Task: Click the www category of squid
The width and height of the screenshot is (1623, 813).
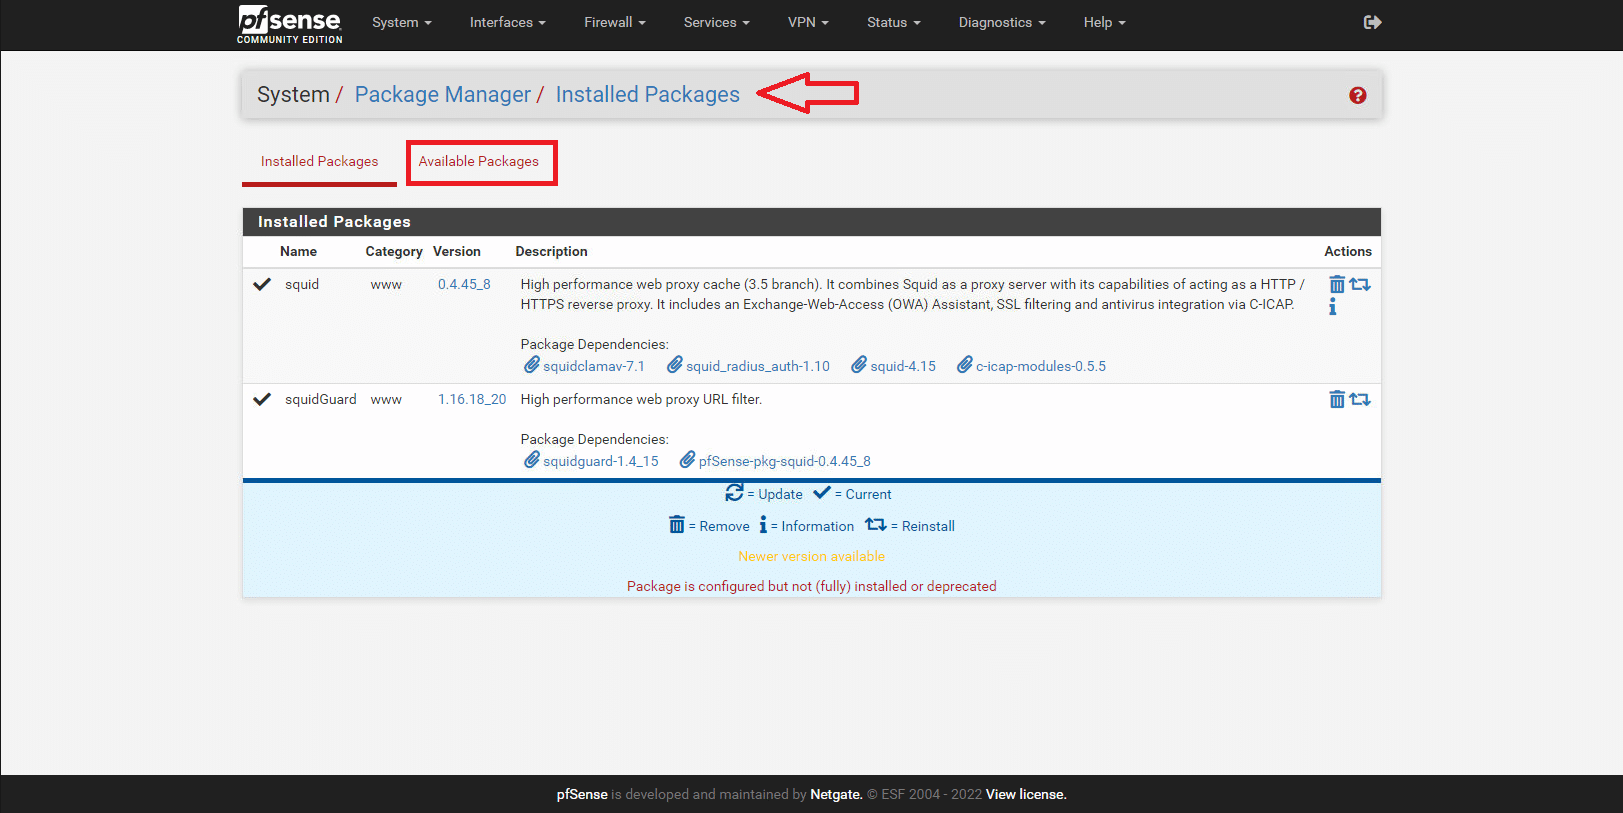Action: 386,284
